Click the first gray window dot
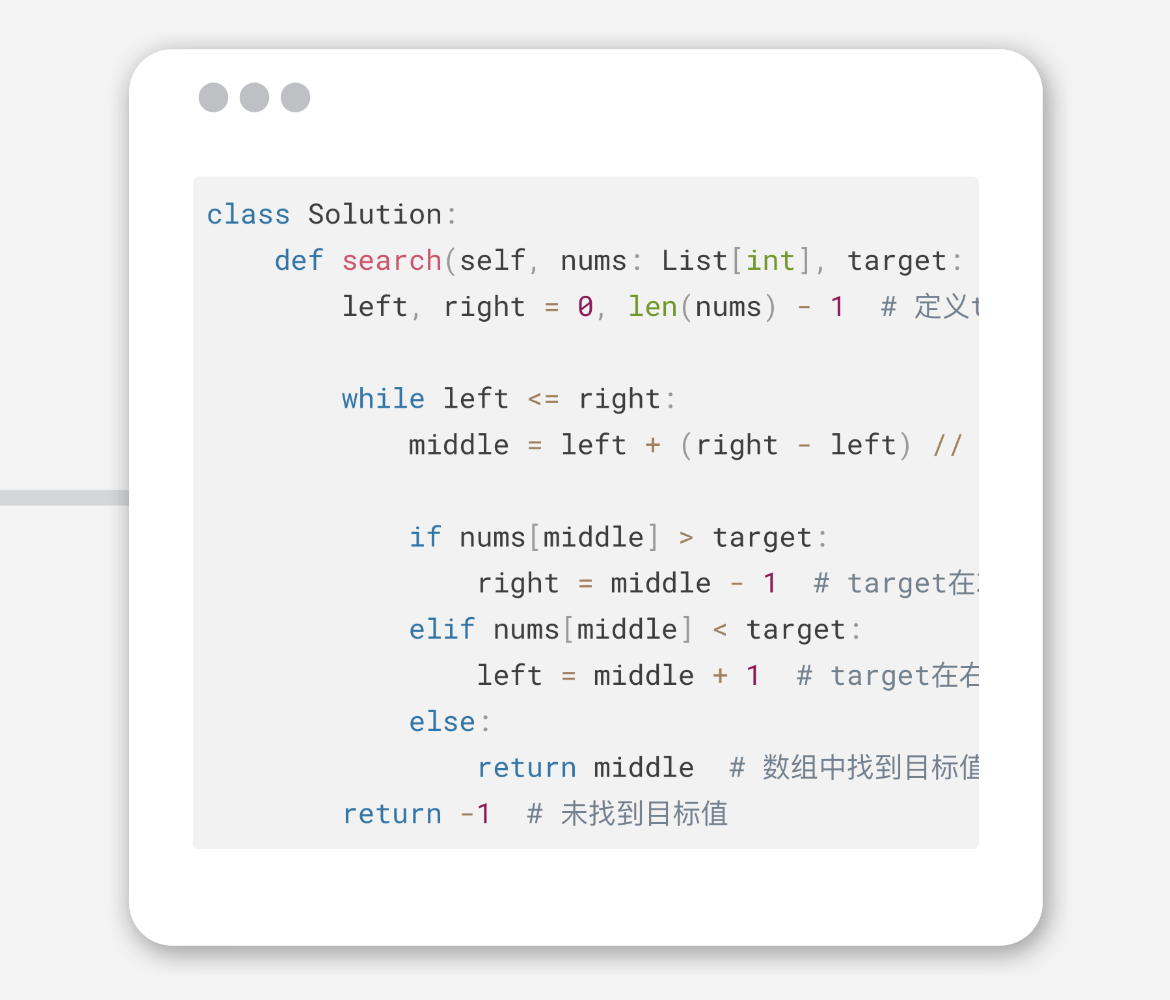The width and height of the screenshot is (1170, 1000). 213,98
